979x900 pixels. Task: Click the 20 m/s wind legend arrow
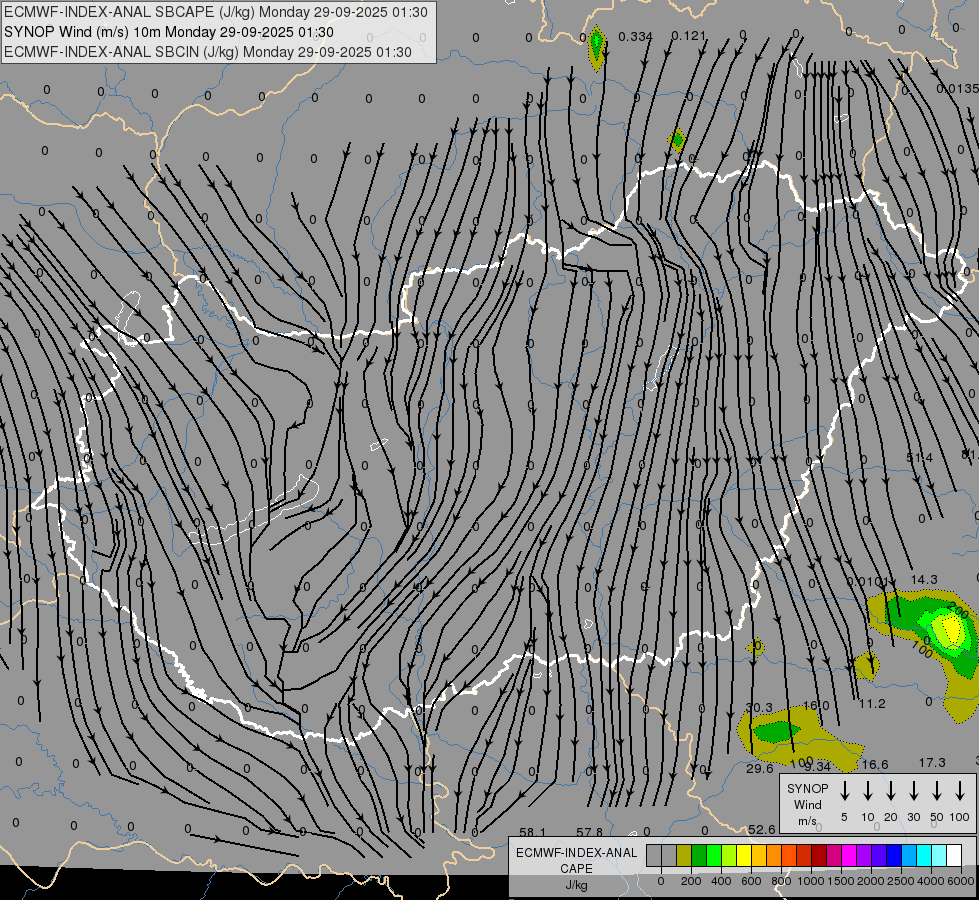(x=891, y=791)
